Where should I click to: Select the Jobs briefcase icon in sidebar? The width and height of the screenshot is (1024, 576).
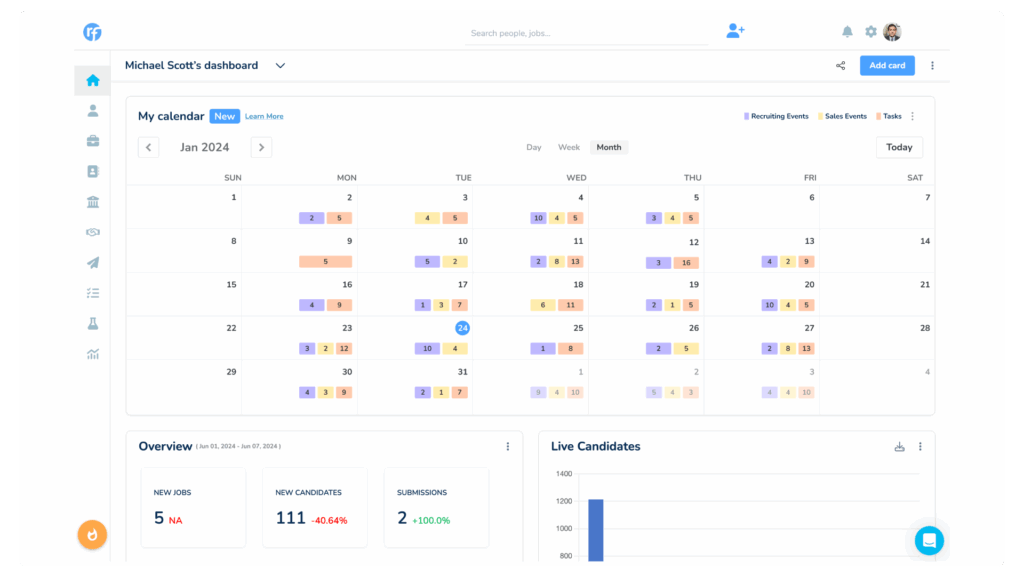pos(92,141)
